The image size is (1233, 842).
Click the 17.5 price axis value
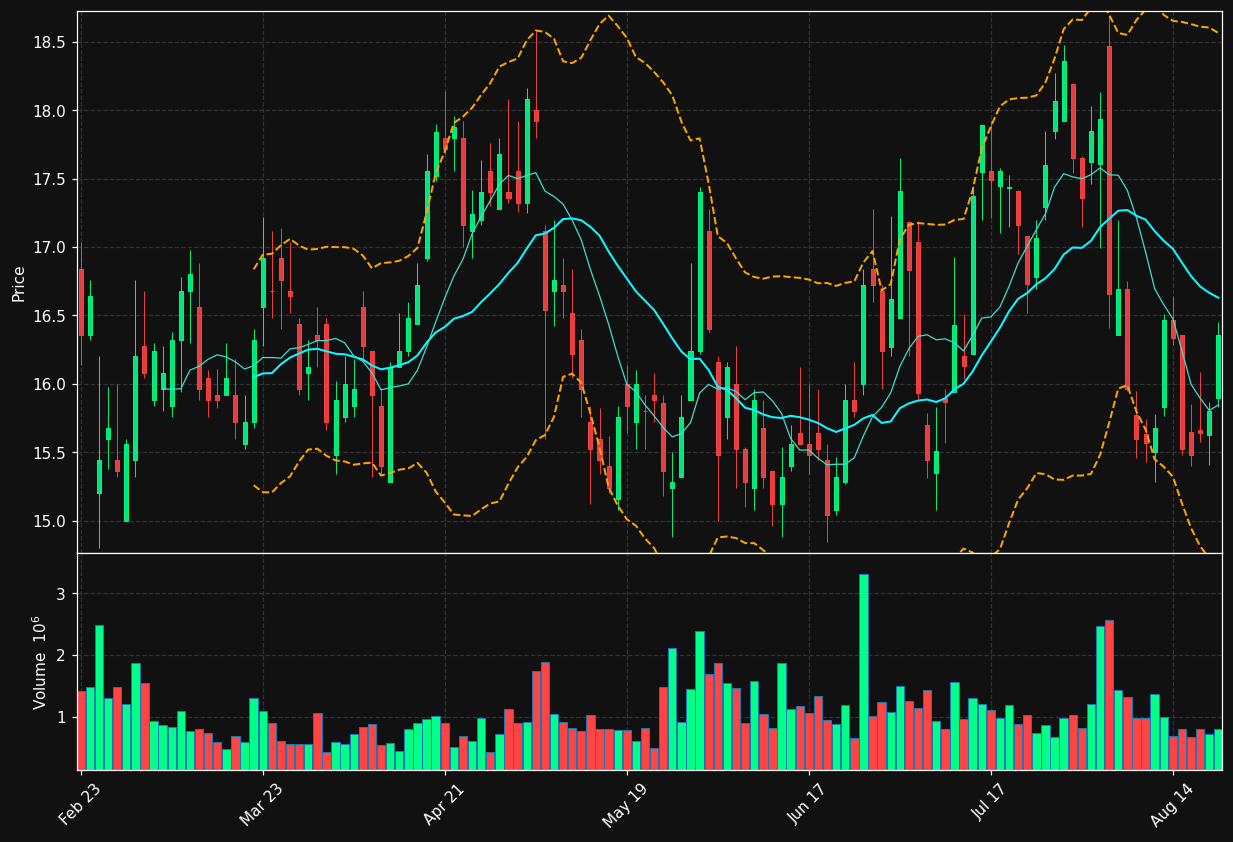click(x=50, y=180)
